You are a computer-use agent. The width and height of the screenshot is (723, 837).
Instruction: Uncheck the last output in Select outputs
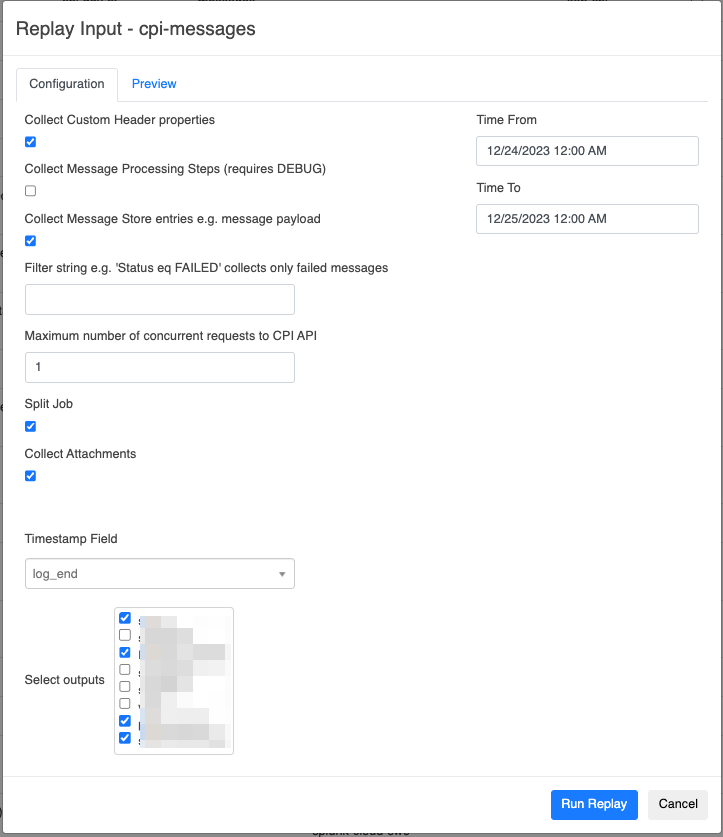coord(125,738)
